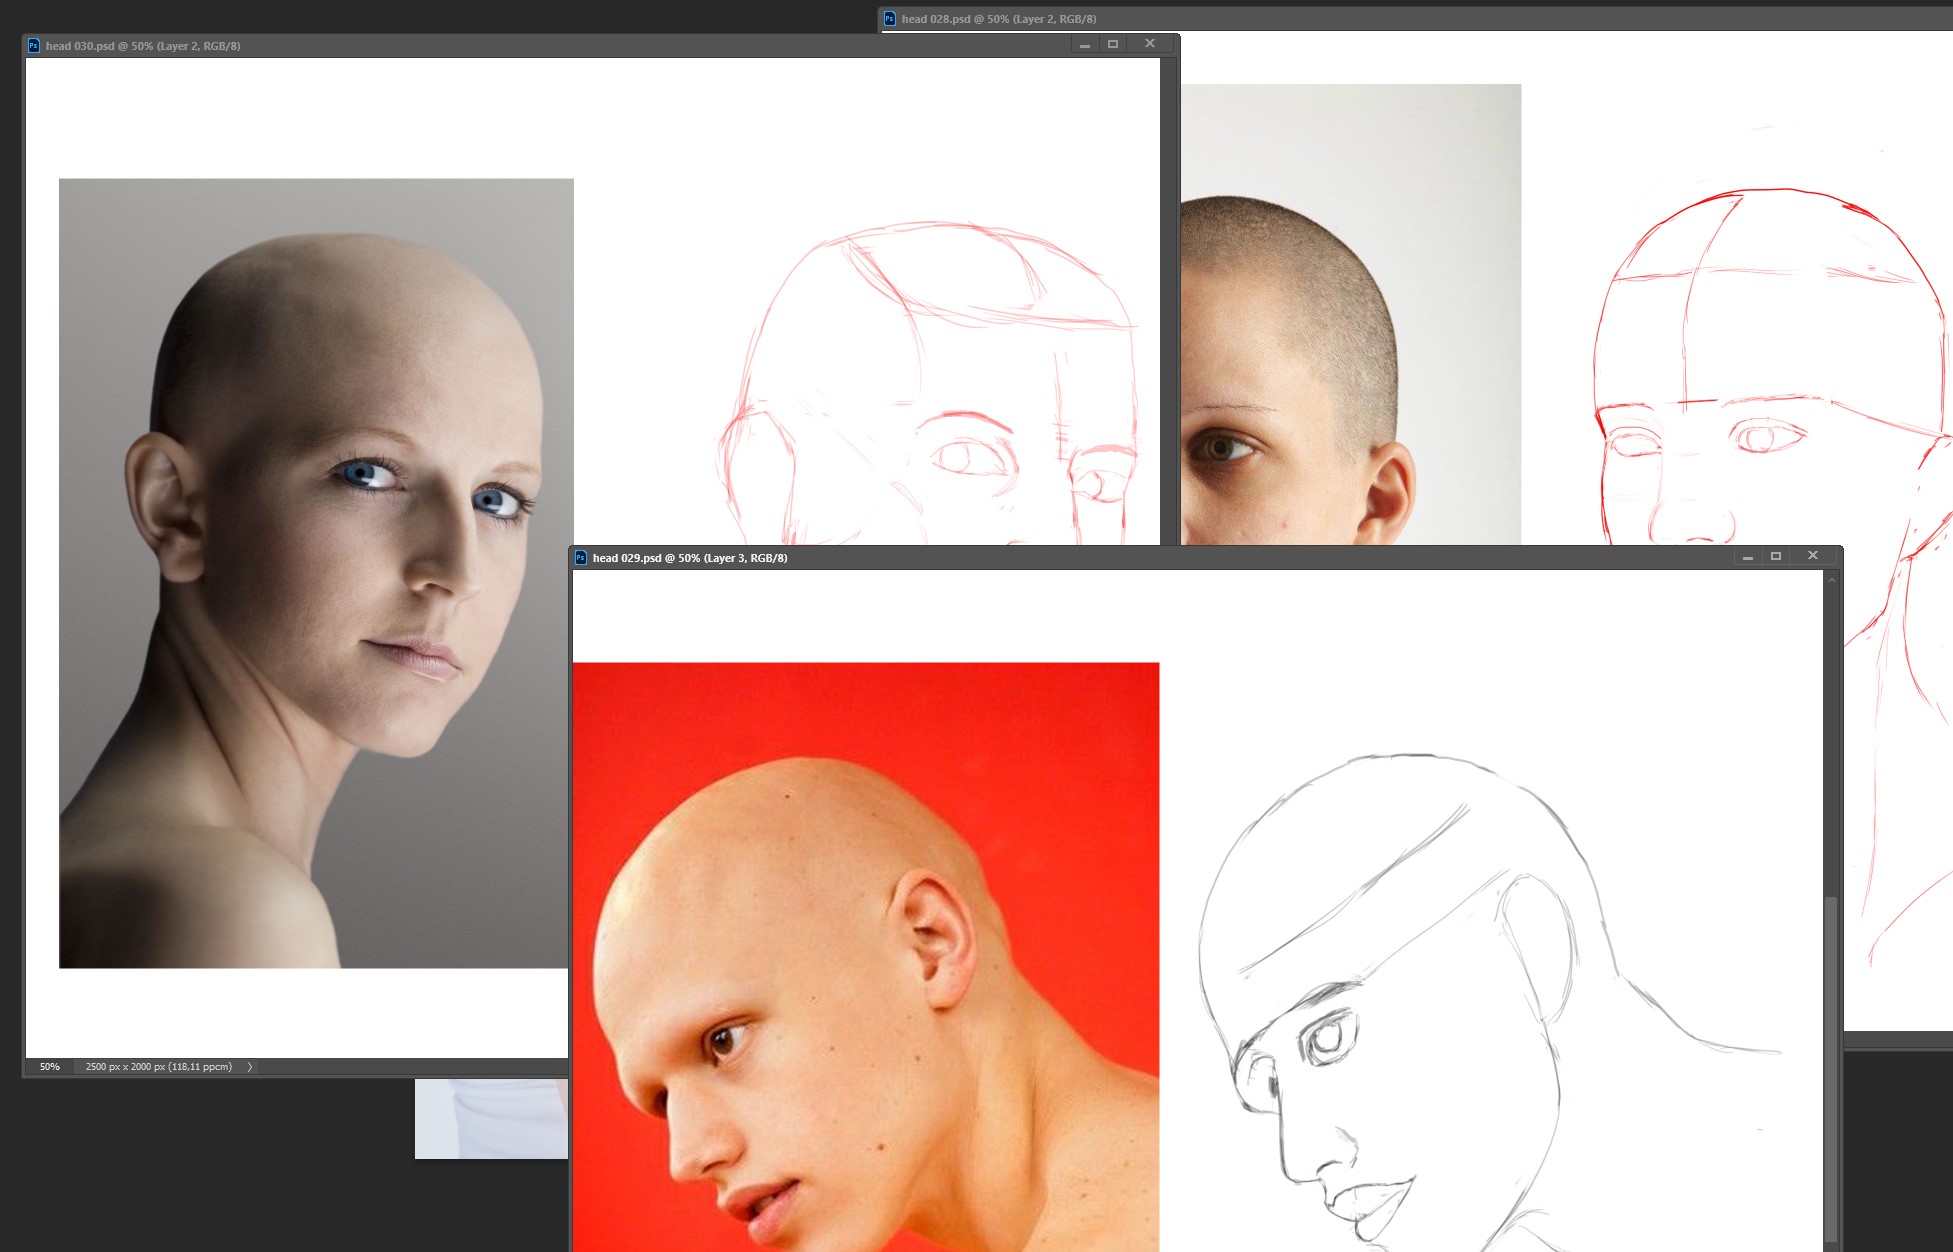Click the scroll-up arrow in head 029.psd
Screen dimensions: 1953x1252
tap(1831, 581)
